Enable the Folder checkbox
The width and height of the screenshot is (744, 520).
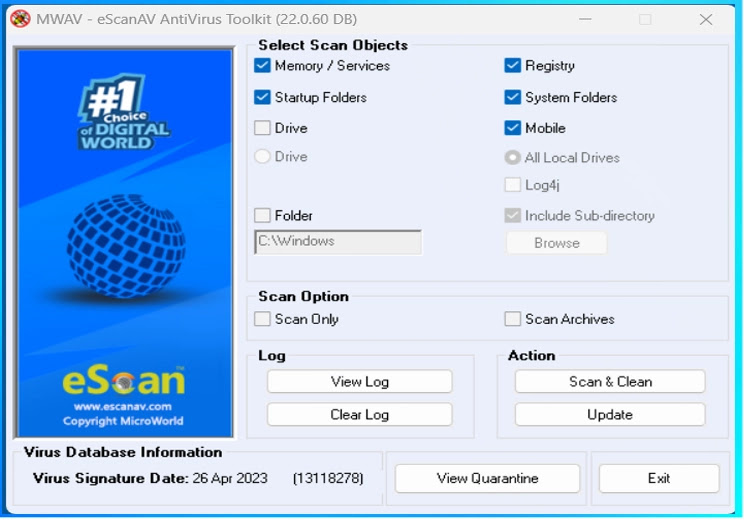coord(262,215)
